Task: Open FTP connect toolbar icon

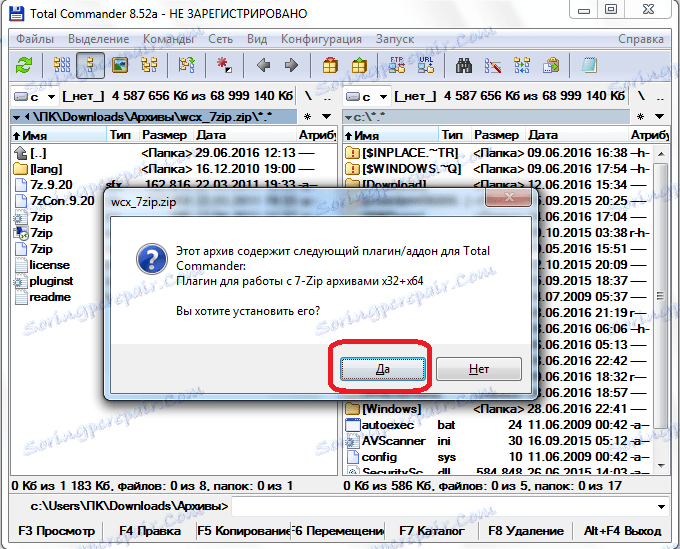Action: 397,65
